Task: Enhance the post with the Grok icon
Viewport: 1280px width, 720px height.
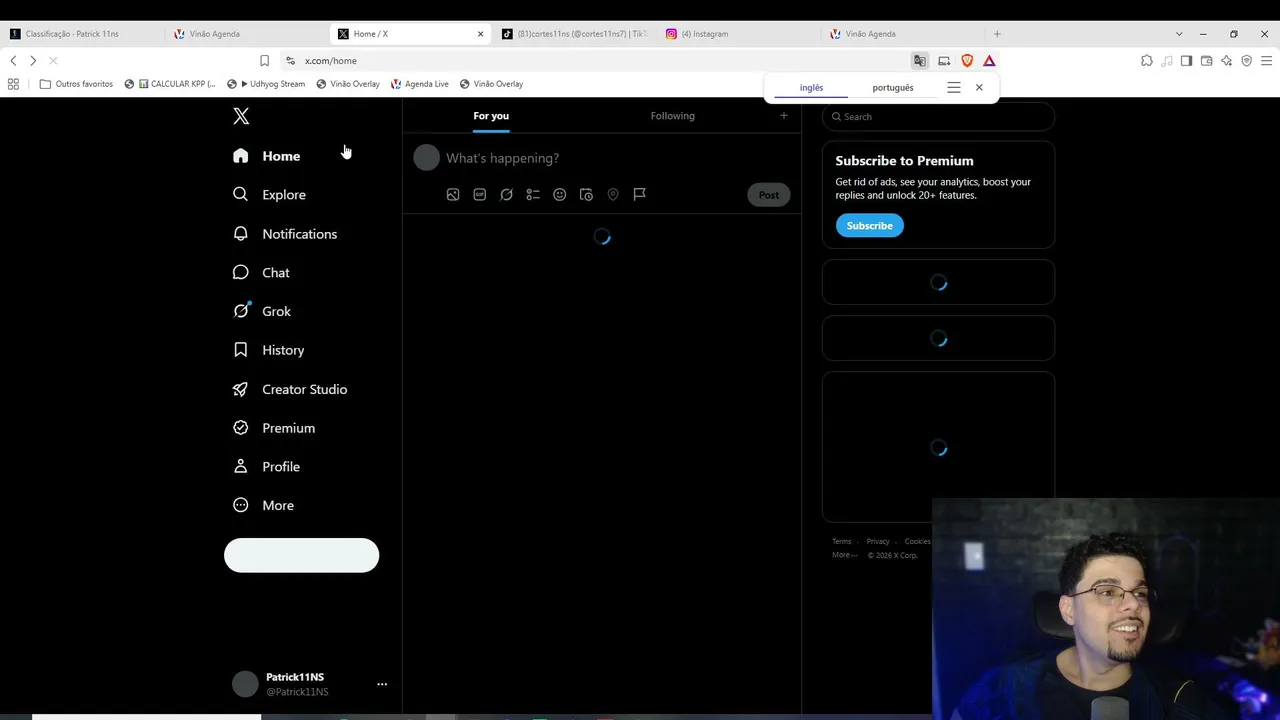Action: click(x=506, y=195)
